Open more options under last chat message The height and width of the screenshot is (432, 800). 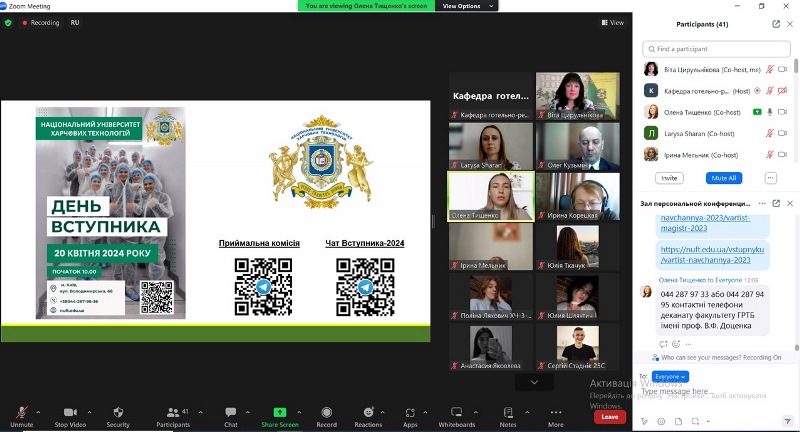tap(688, 344)
